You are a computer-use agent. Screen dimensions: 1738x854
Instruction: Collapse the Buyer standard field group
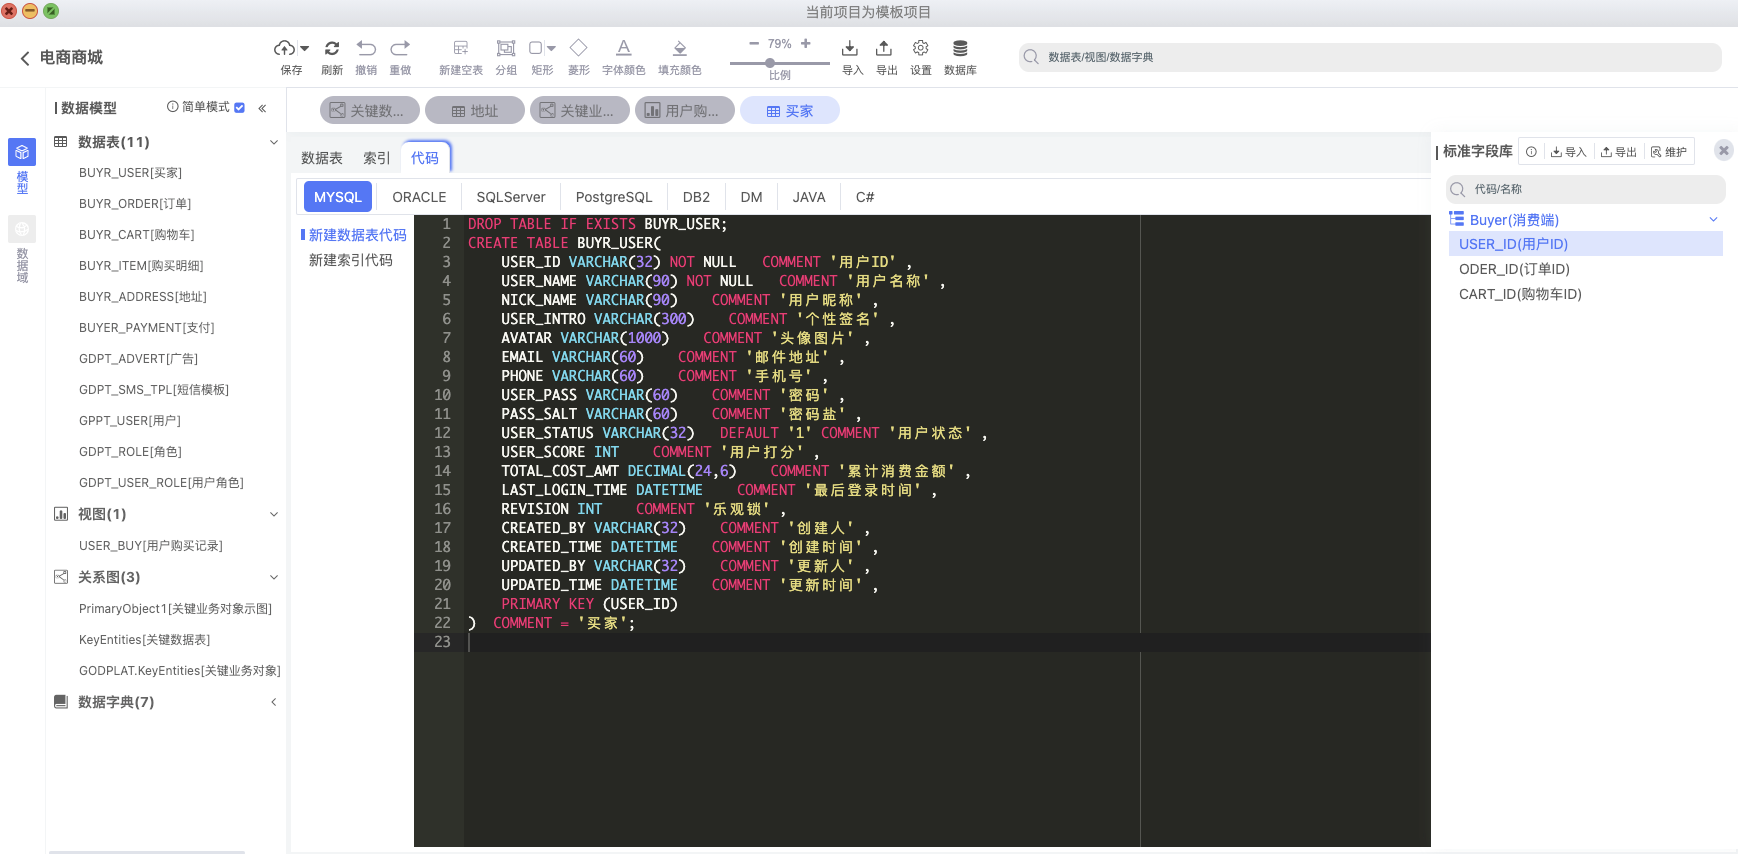1713,219
